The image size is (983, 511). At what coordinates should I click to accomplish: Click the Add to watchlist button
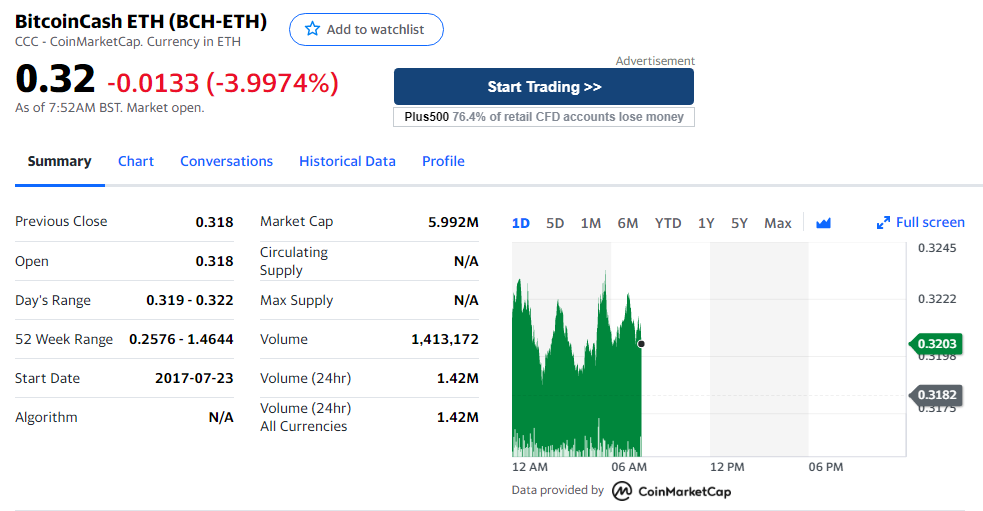[366, 29]
